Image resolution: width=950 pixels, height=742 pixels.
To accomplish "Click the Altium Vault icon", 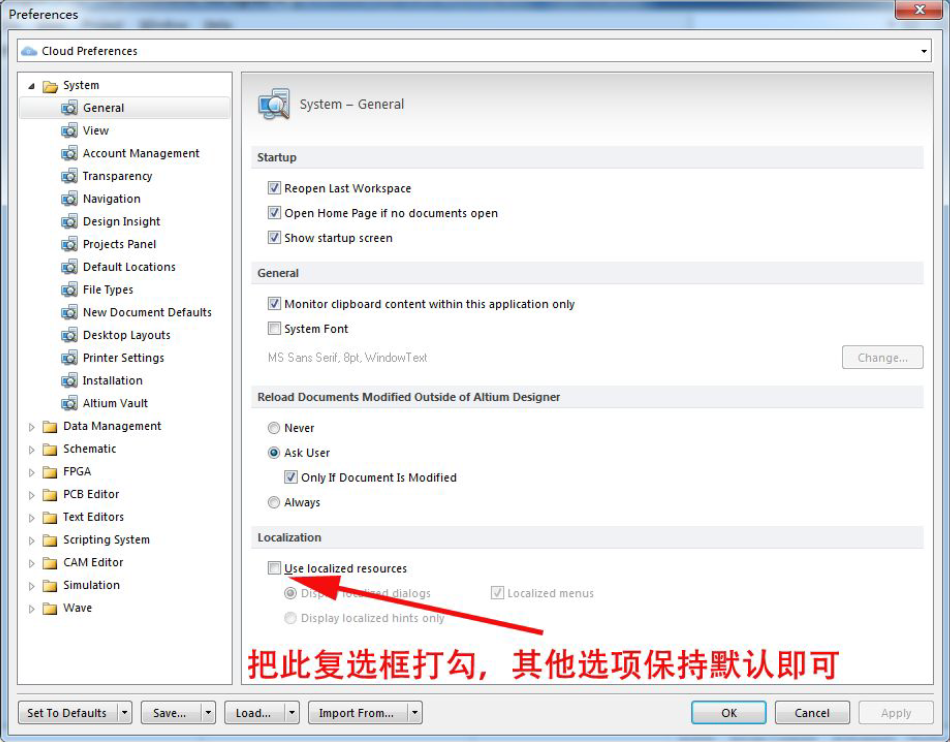I will (69, 403).
